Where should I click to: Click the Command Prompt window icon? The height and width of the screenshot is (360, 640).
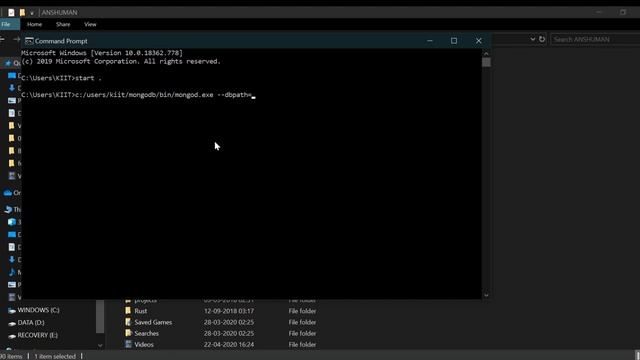pos(29,41)
